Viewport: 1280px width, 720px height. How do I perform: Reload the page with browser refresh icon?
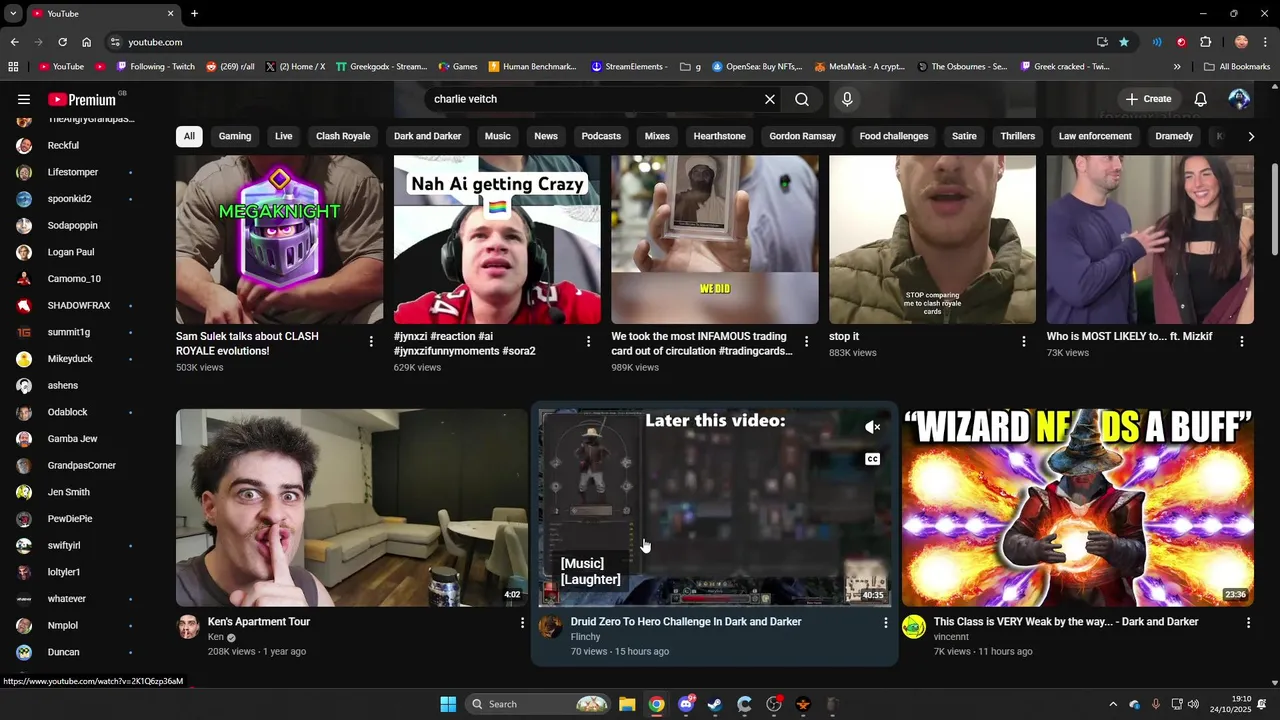pos(62,42)
